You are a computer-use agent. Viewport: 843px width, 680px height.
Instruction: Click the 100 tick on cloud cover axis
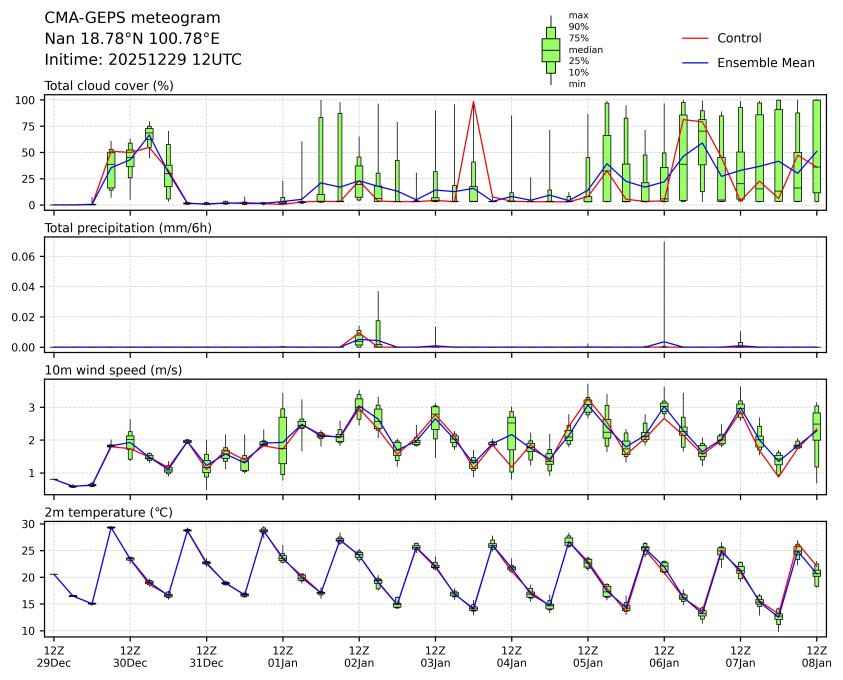(29, 100)
